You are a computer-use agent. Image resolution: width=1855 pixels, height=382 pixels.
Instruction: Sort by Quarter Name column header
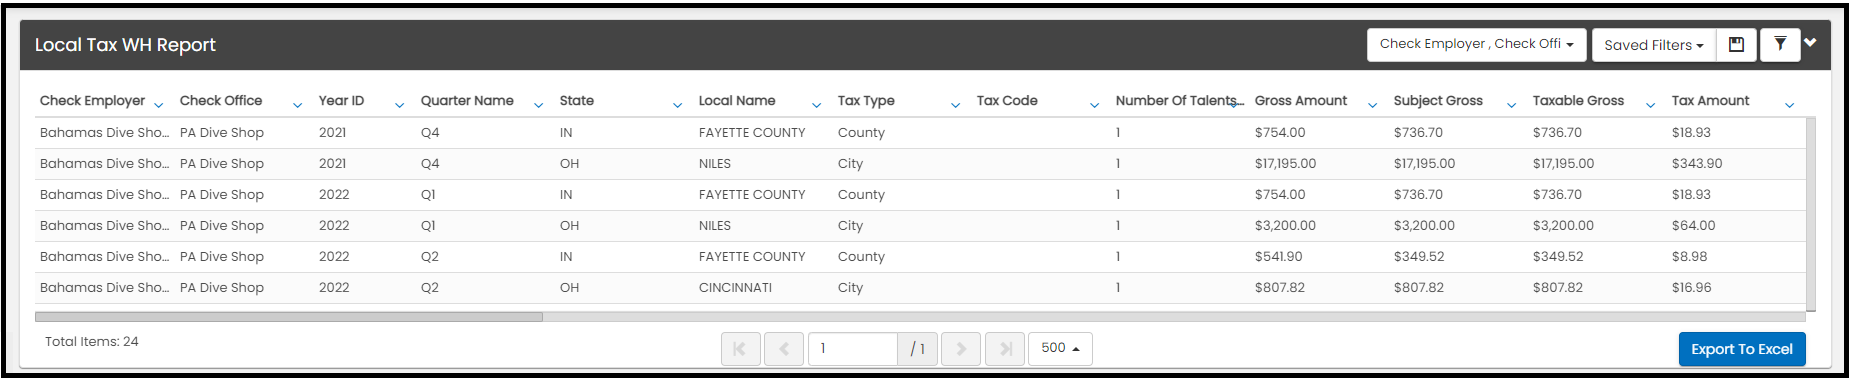coord(467,101)
